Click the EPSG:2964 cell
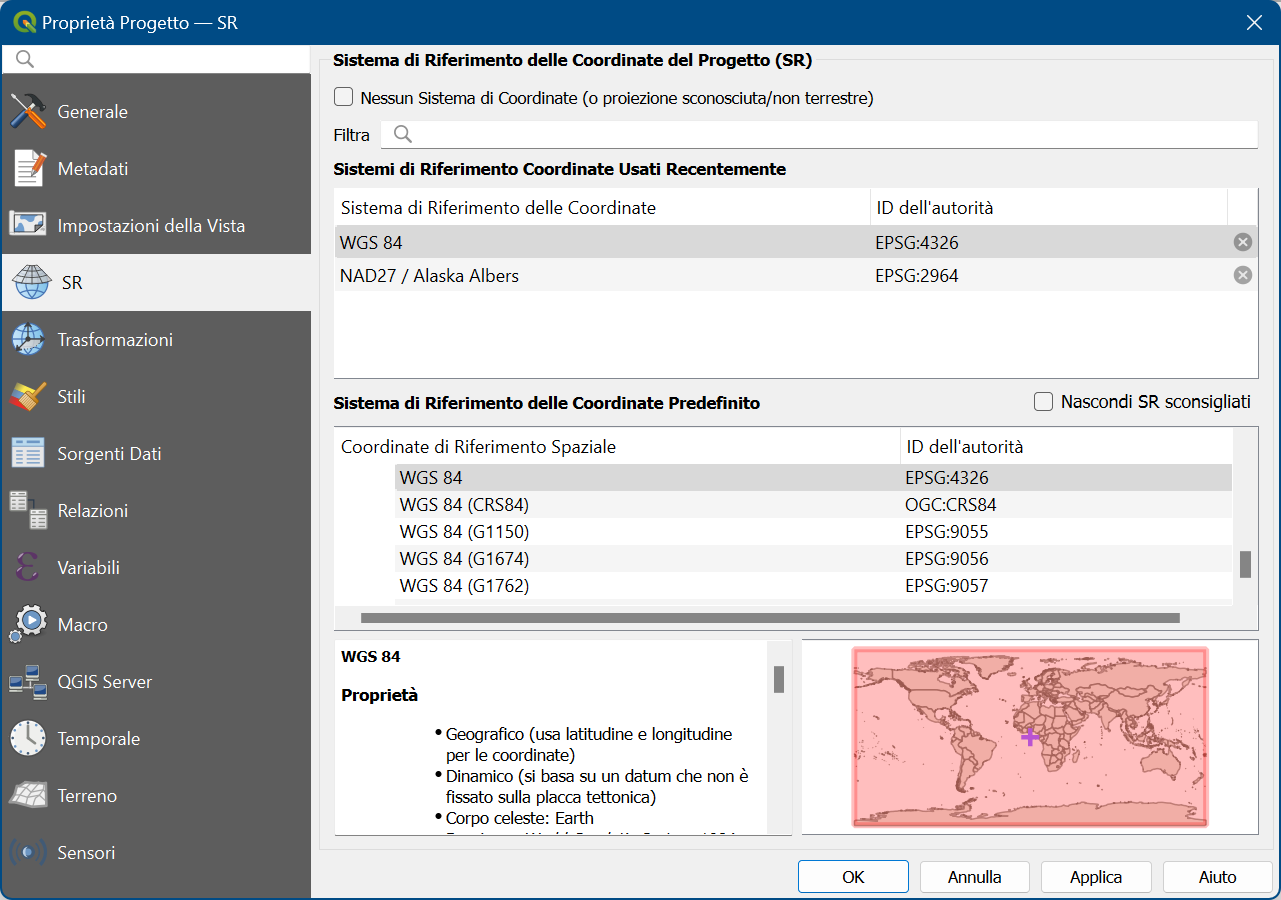1281x900 pixels. [x=917, y=276]
